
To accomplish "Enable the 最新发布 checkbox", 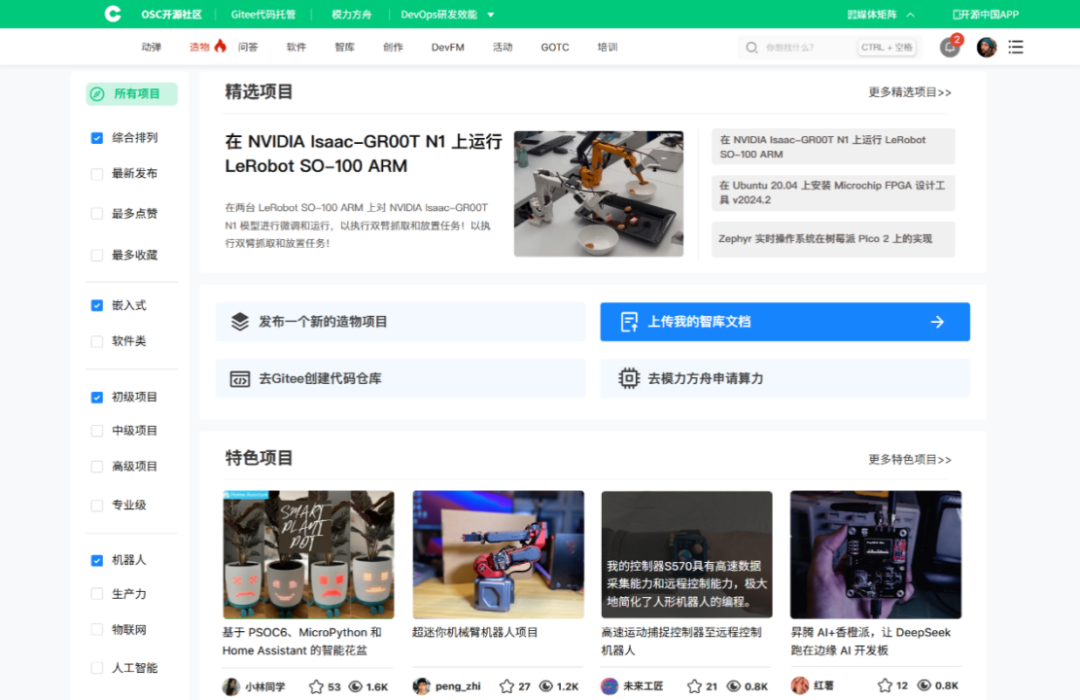I will pos(97,174).
